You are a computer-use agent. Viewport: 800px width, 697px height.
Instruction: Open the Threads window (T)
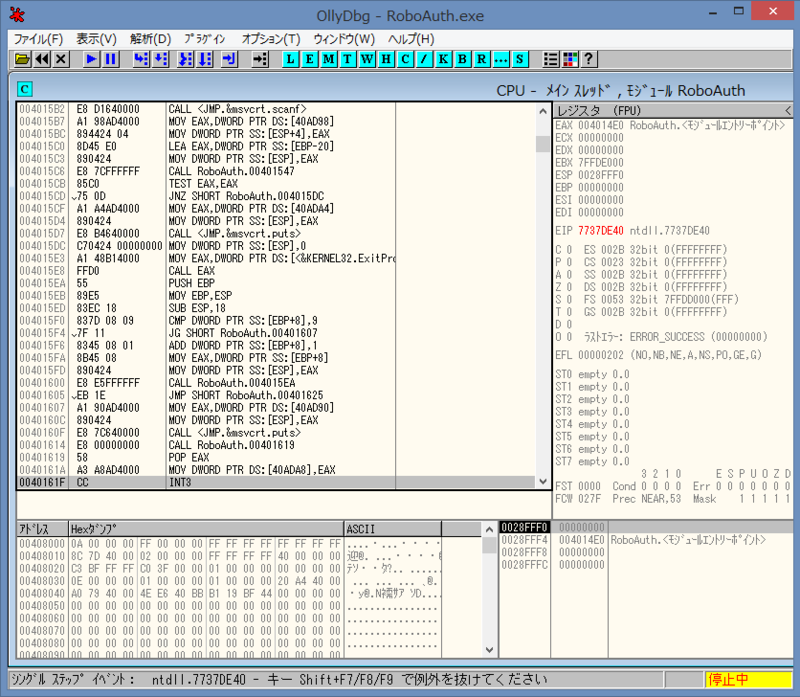tap(347, 59)
